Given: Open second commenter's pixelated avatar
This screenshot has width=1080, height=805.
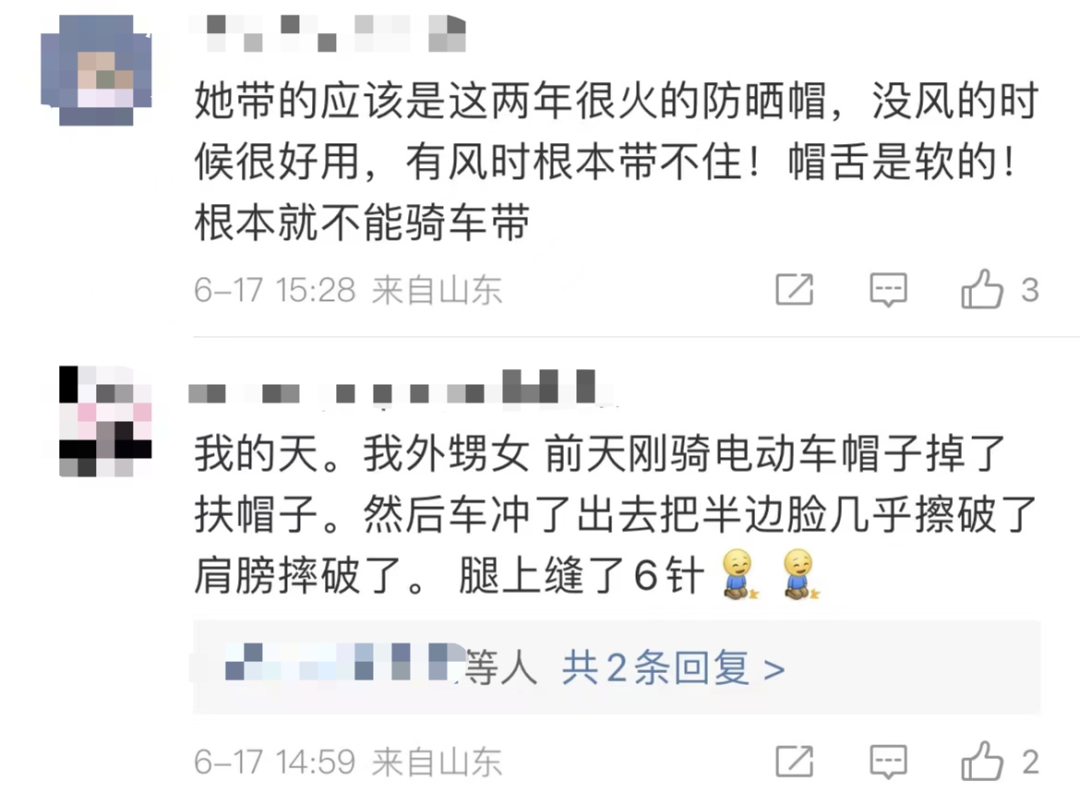Looking at the screenshot, I should [105, 421].
